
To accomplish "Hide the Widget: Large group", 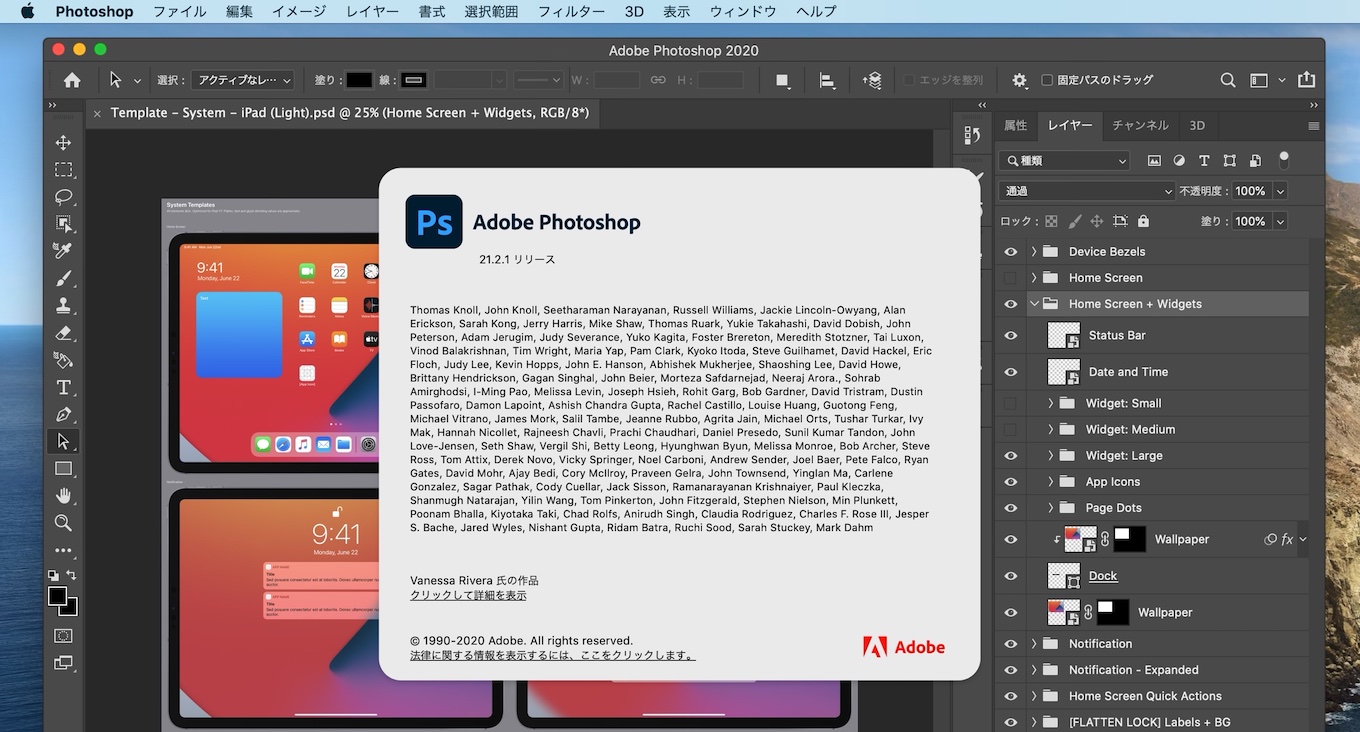I will click(1010, 455).
